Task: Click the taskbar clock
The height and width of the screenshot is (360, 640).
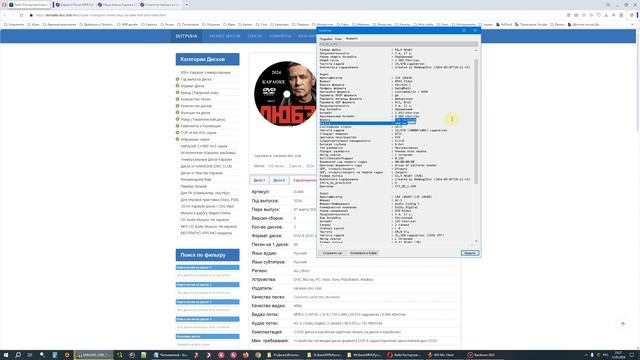Action: pos(618,355)
